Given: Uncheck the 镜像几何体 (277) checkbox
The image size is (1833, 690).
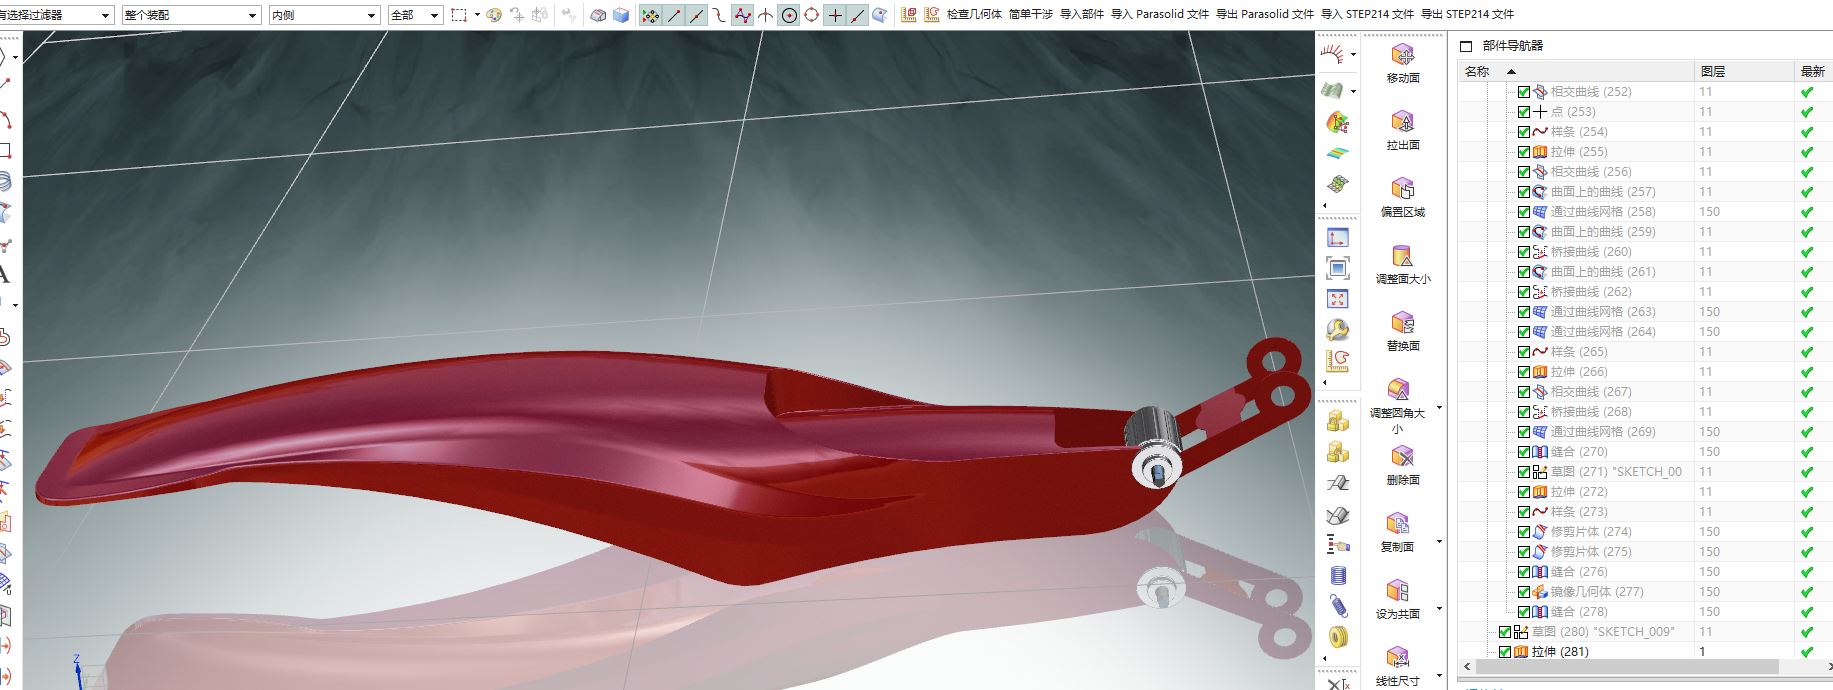Looking at the screenshot, I should pyautogui.click(x=1524, y=591).
